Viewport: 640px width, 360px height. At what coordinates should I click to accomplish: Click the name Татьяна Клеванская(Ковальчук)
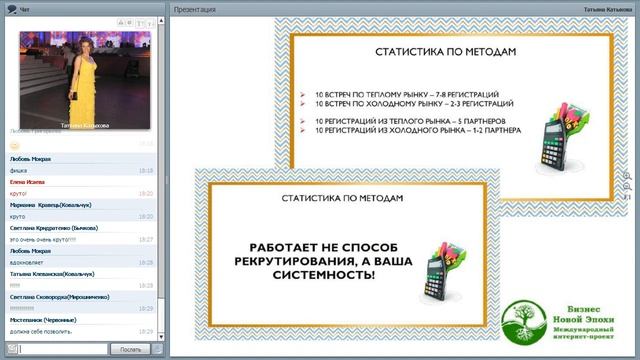tap(52, 274)
